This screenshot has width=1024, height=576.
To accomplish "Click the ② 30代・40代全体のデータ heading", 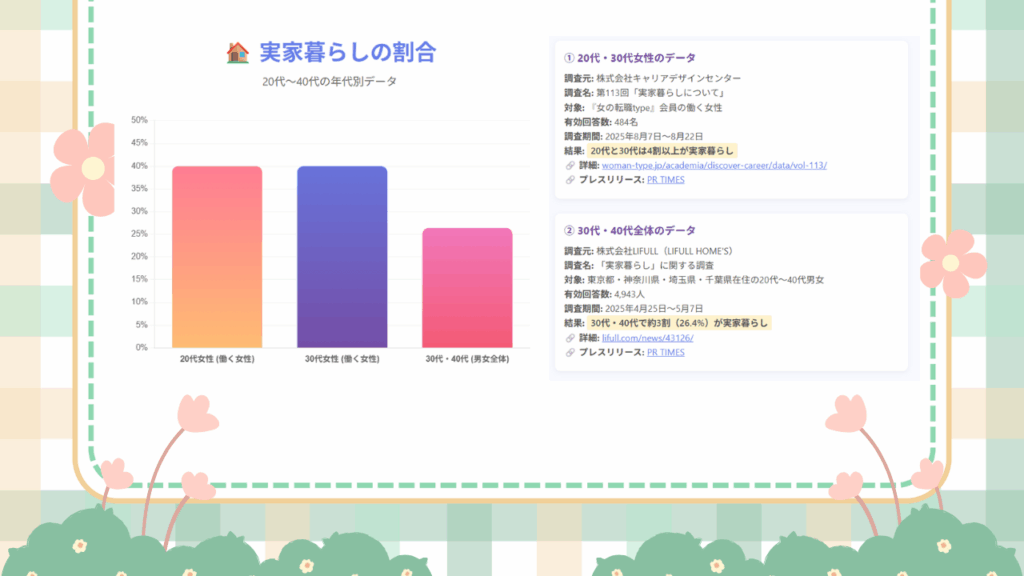I will (x=629, y=230).
